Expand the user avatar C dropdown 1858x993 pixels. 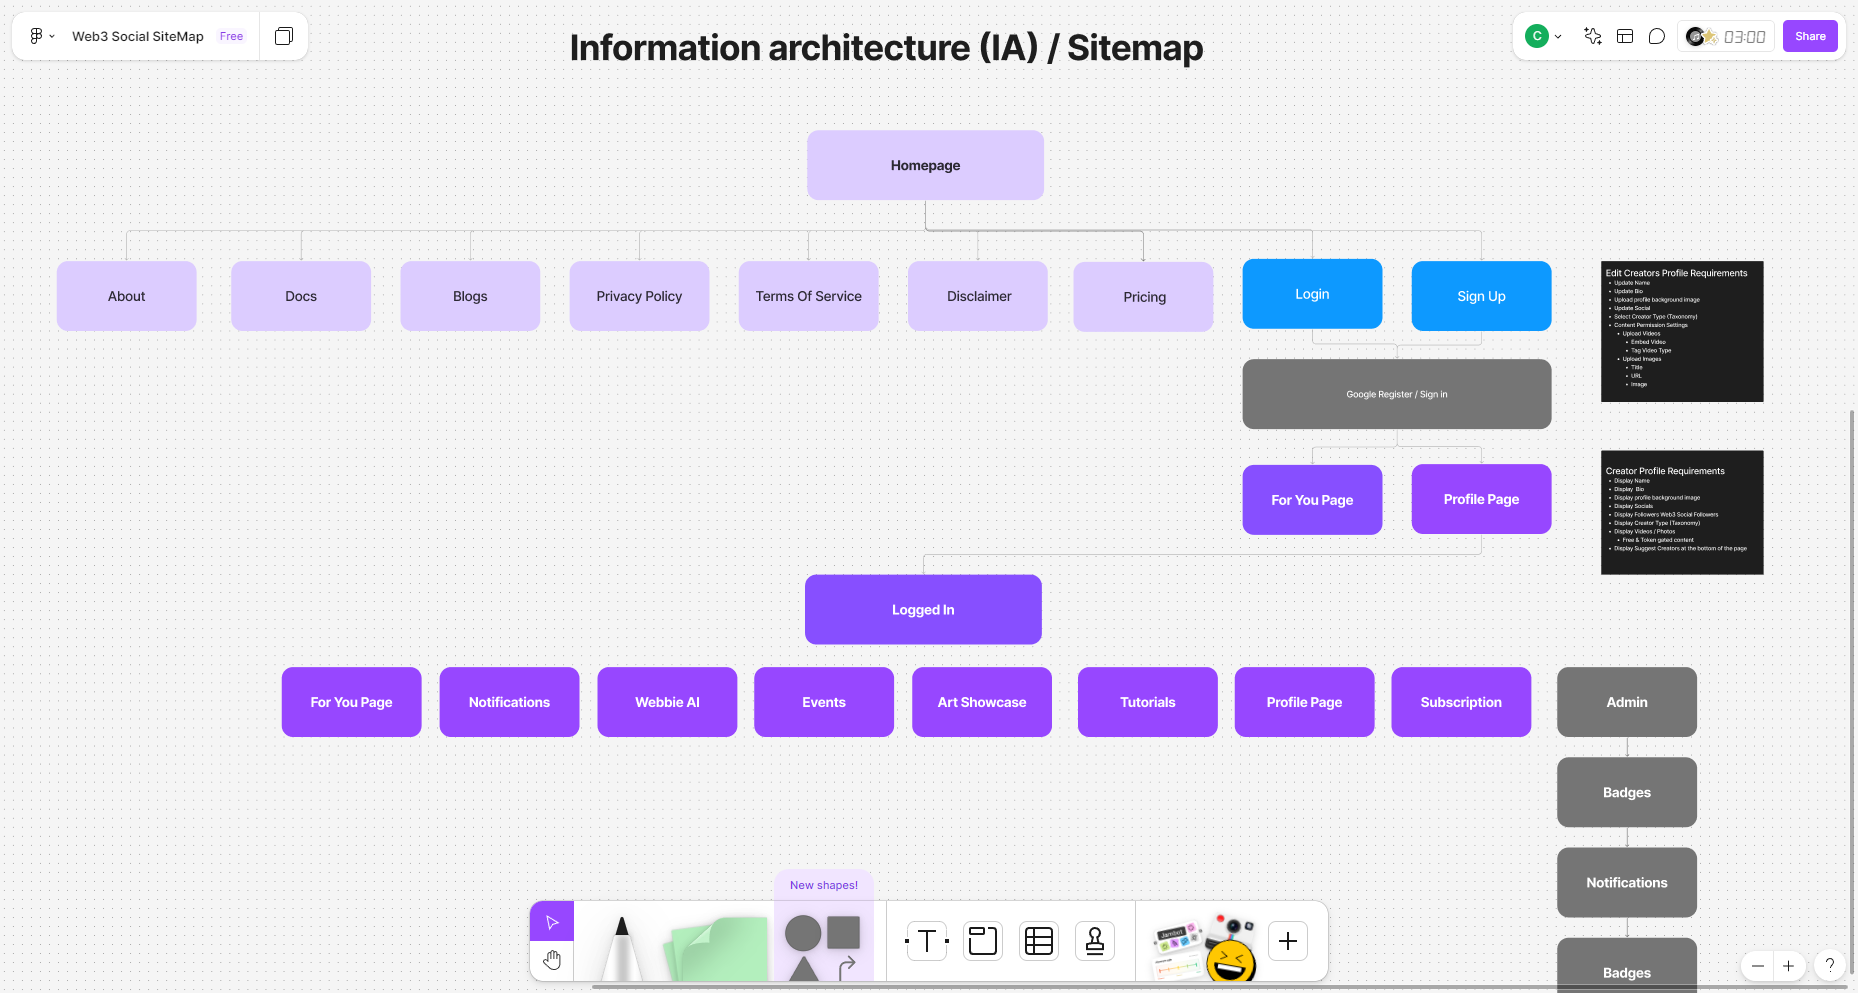click(1544, 36)
